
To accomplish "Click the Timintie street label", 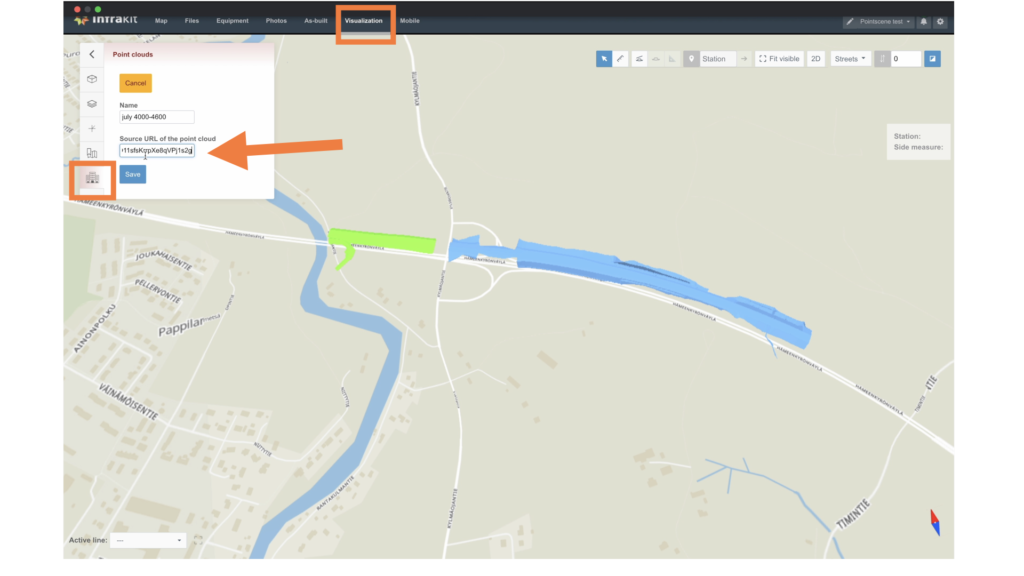I will (853, 515).
